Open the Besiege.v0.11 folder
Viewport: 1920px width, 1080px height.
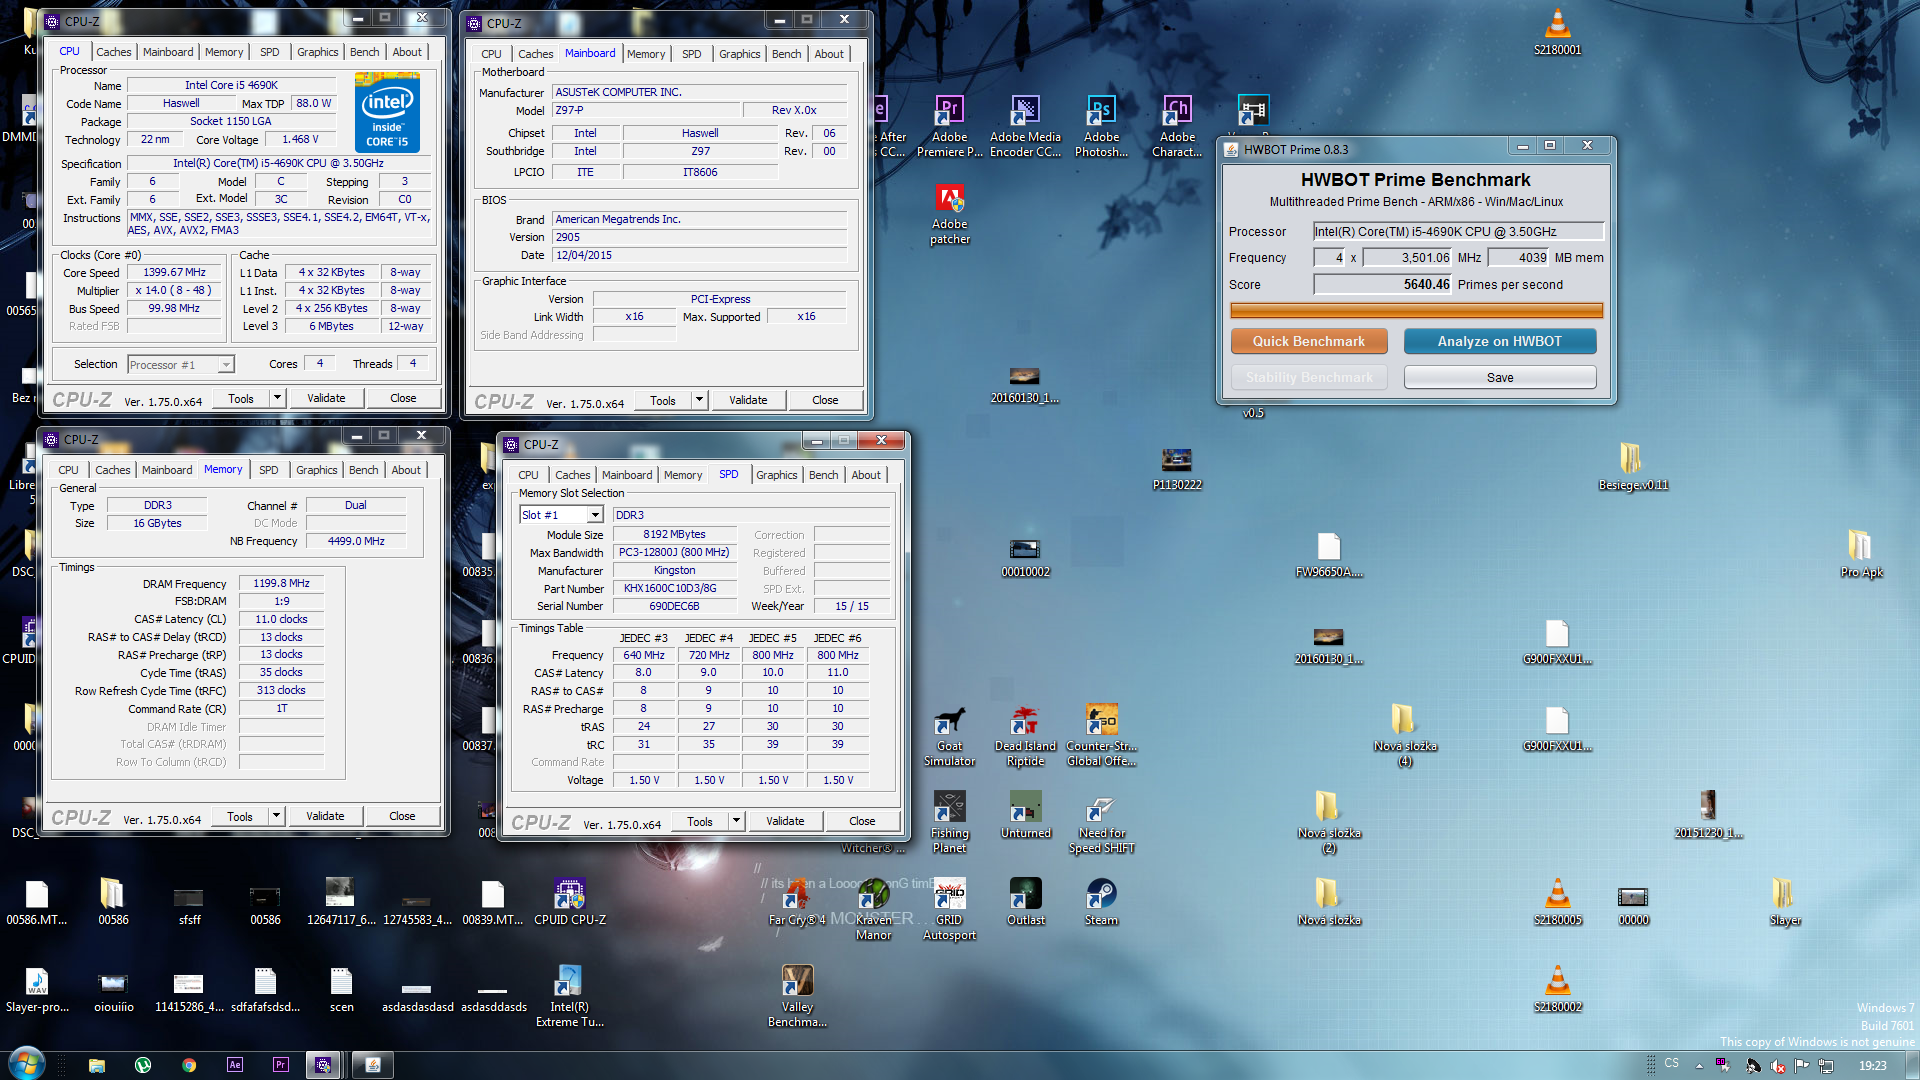click(x=1633, y=467)
